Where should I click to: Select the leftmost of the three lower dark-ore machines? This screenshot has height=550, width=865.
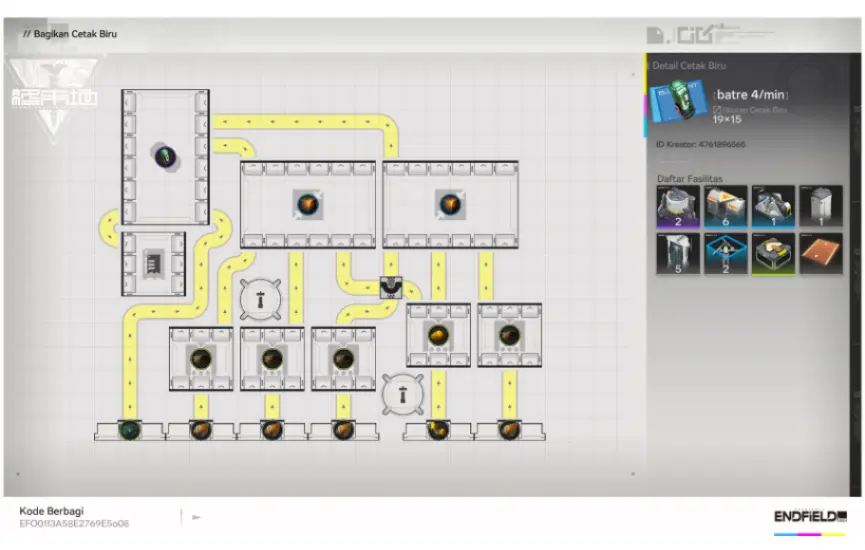(201, 359)
